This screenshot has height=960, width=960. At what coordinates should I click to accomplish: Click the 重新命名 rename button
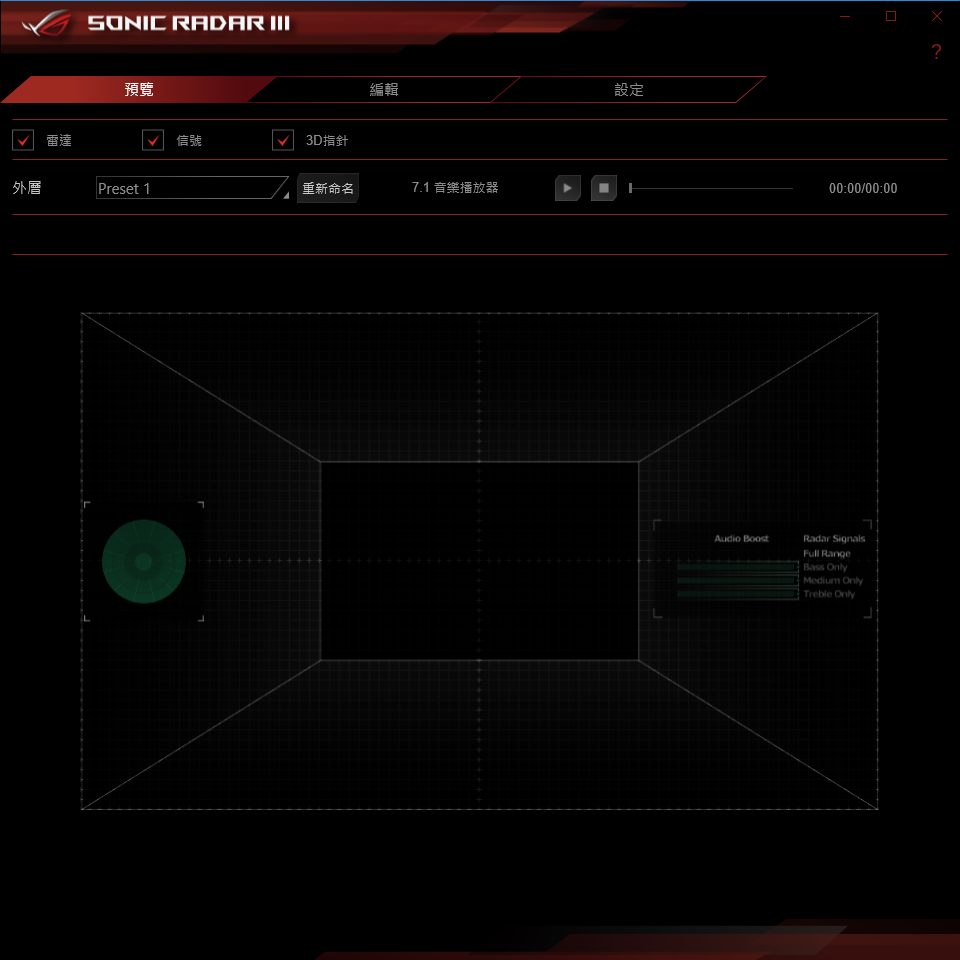(x=328, y=188)
